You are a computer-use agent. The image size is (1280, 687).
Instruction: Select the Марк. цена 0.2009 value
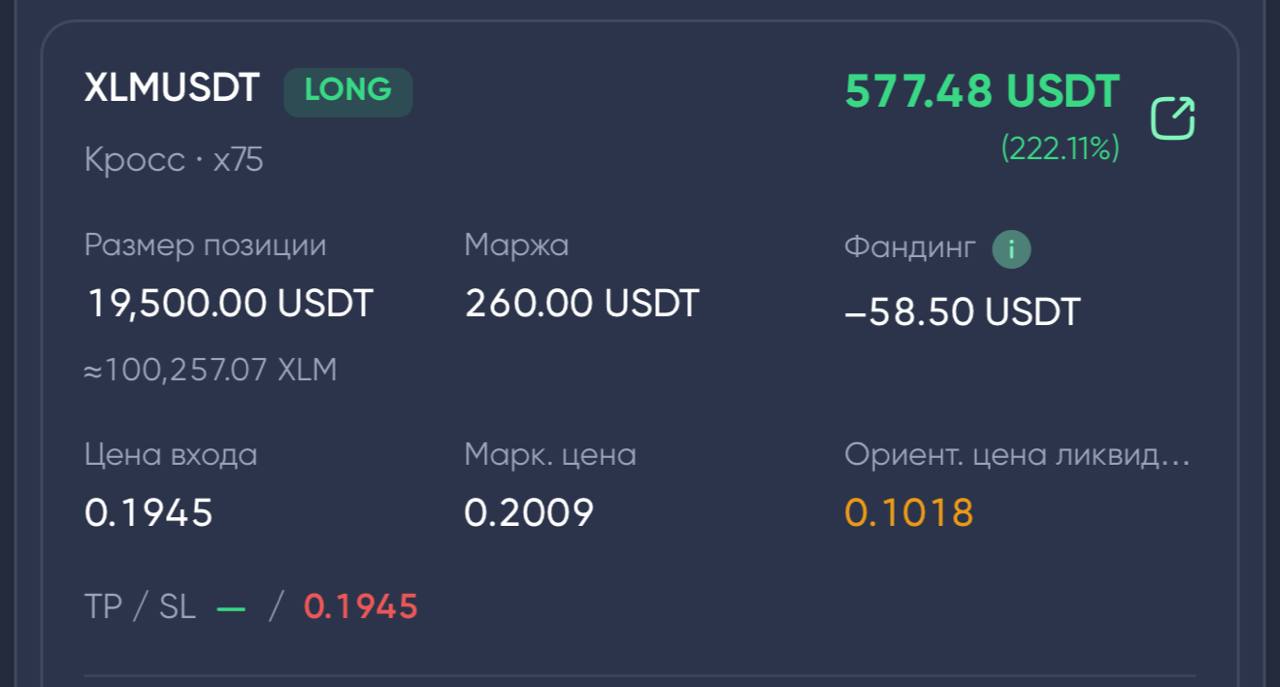(529, 513)
